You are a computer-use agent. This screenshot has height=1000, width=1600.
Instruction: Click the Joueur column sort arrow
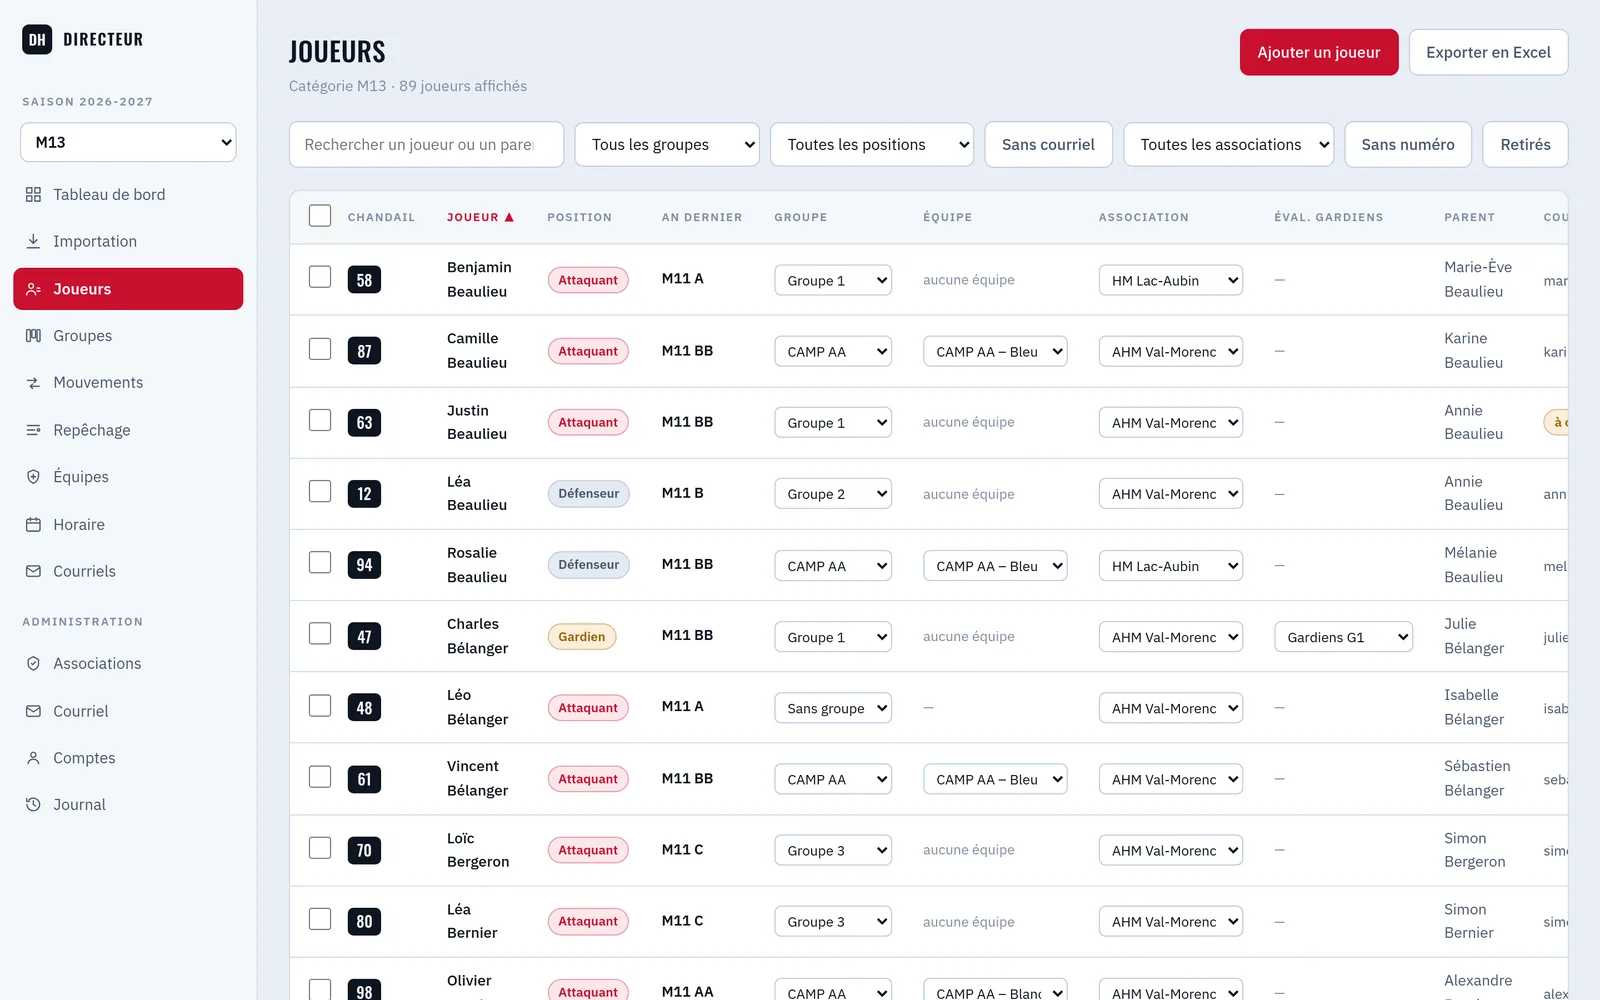pyautogui.click(x=509, y=217)
